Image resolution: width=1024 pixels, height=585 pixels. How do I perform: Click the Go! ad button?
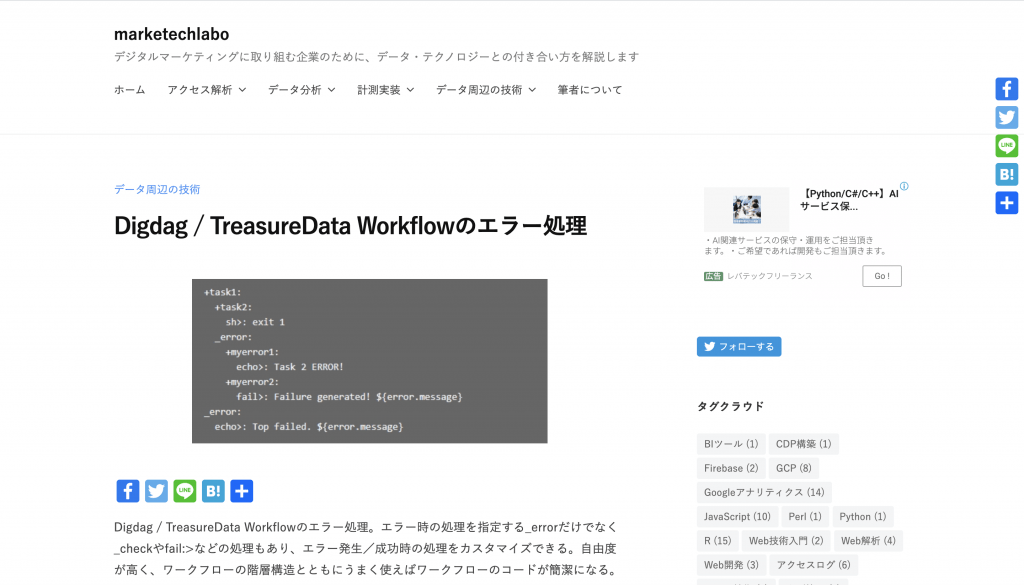[x=882, y=276]
